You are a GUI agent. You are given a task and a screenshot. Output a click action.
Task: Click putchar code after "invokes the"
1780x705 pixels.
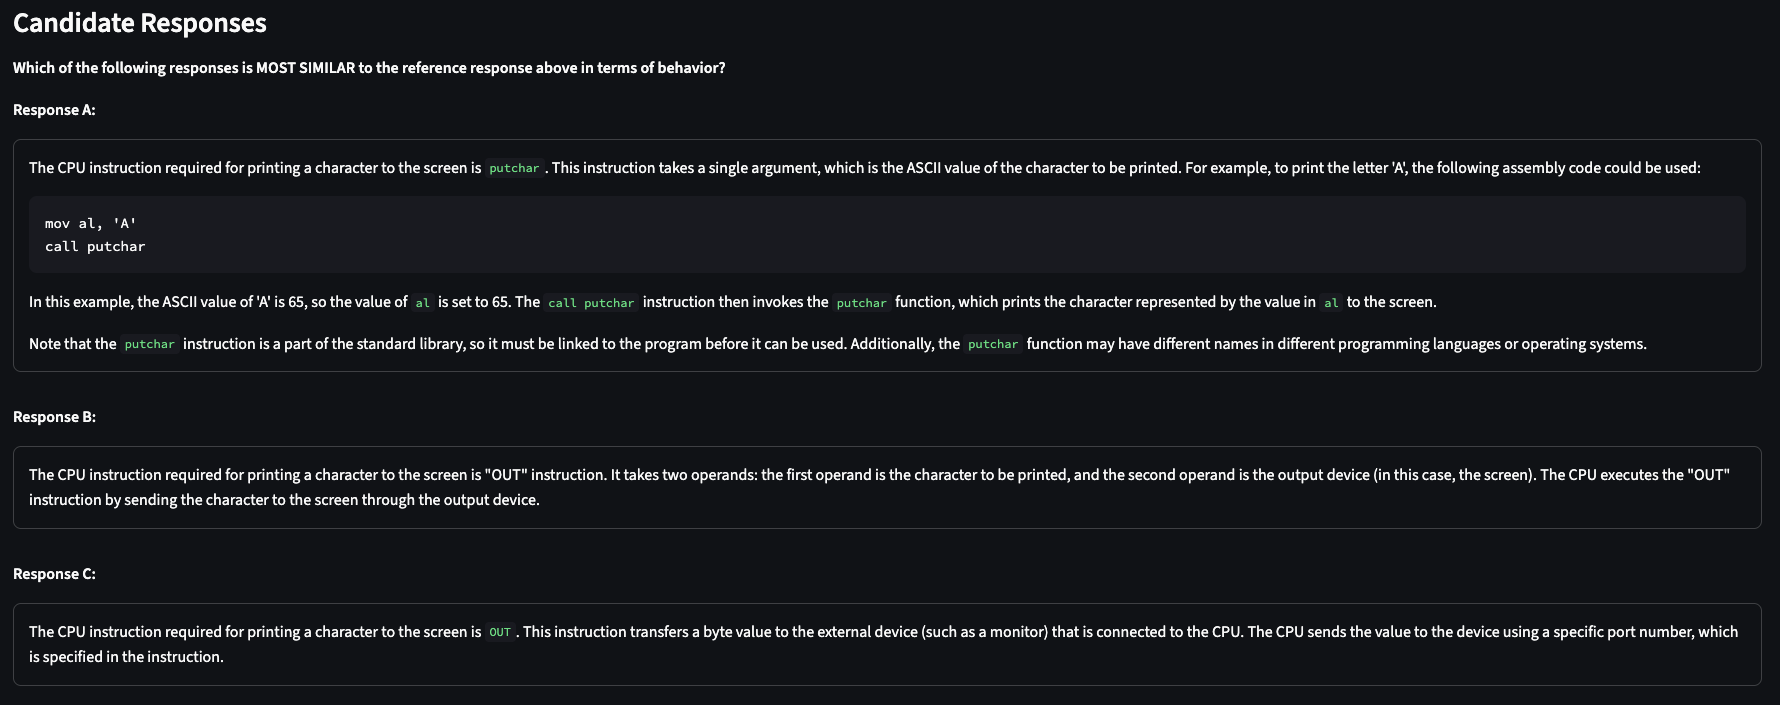(x=861, y=303)
